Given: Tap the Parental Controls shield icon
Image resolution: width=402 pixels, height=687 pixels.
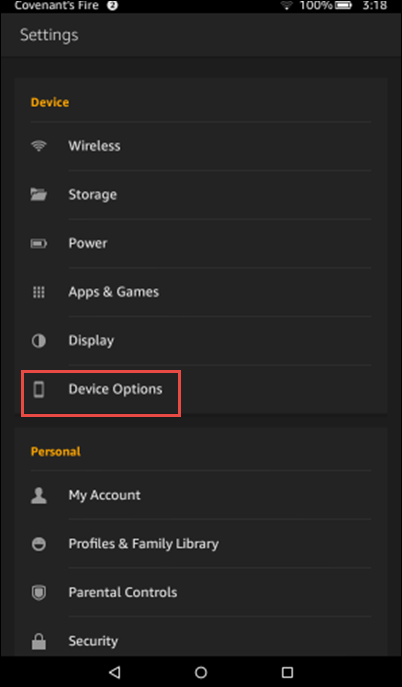Looking at the screenshot, I should click(39, 592).
